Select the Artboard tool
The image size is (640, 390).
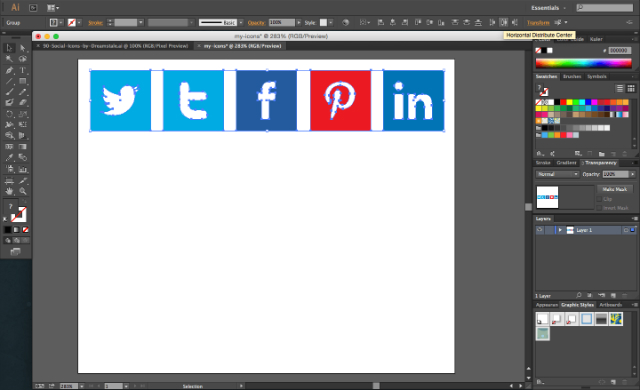click(9, 180)
